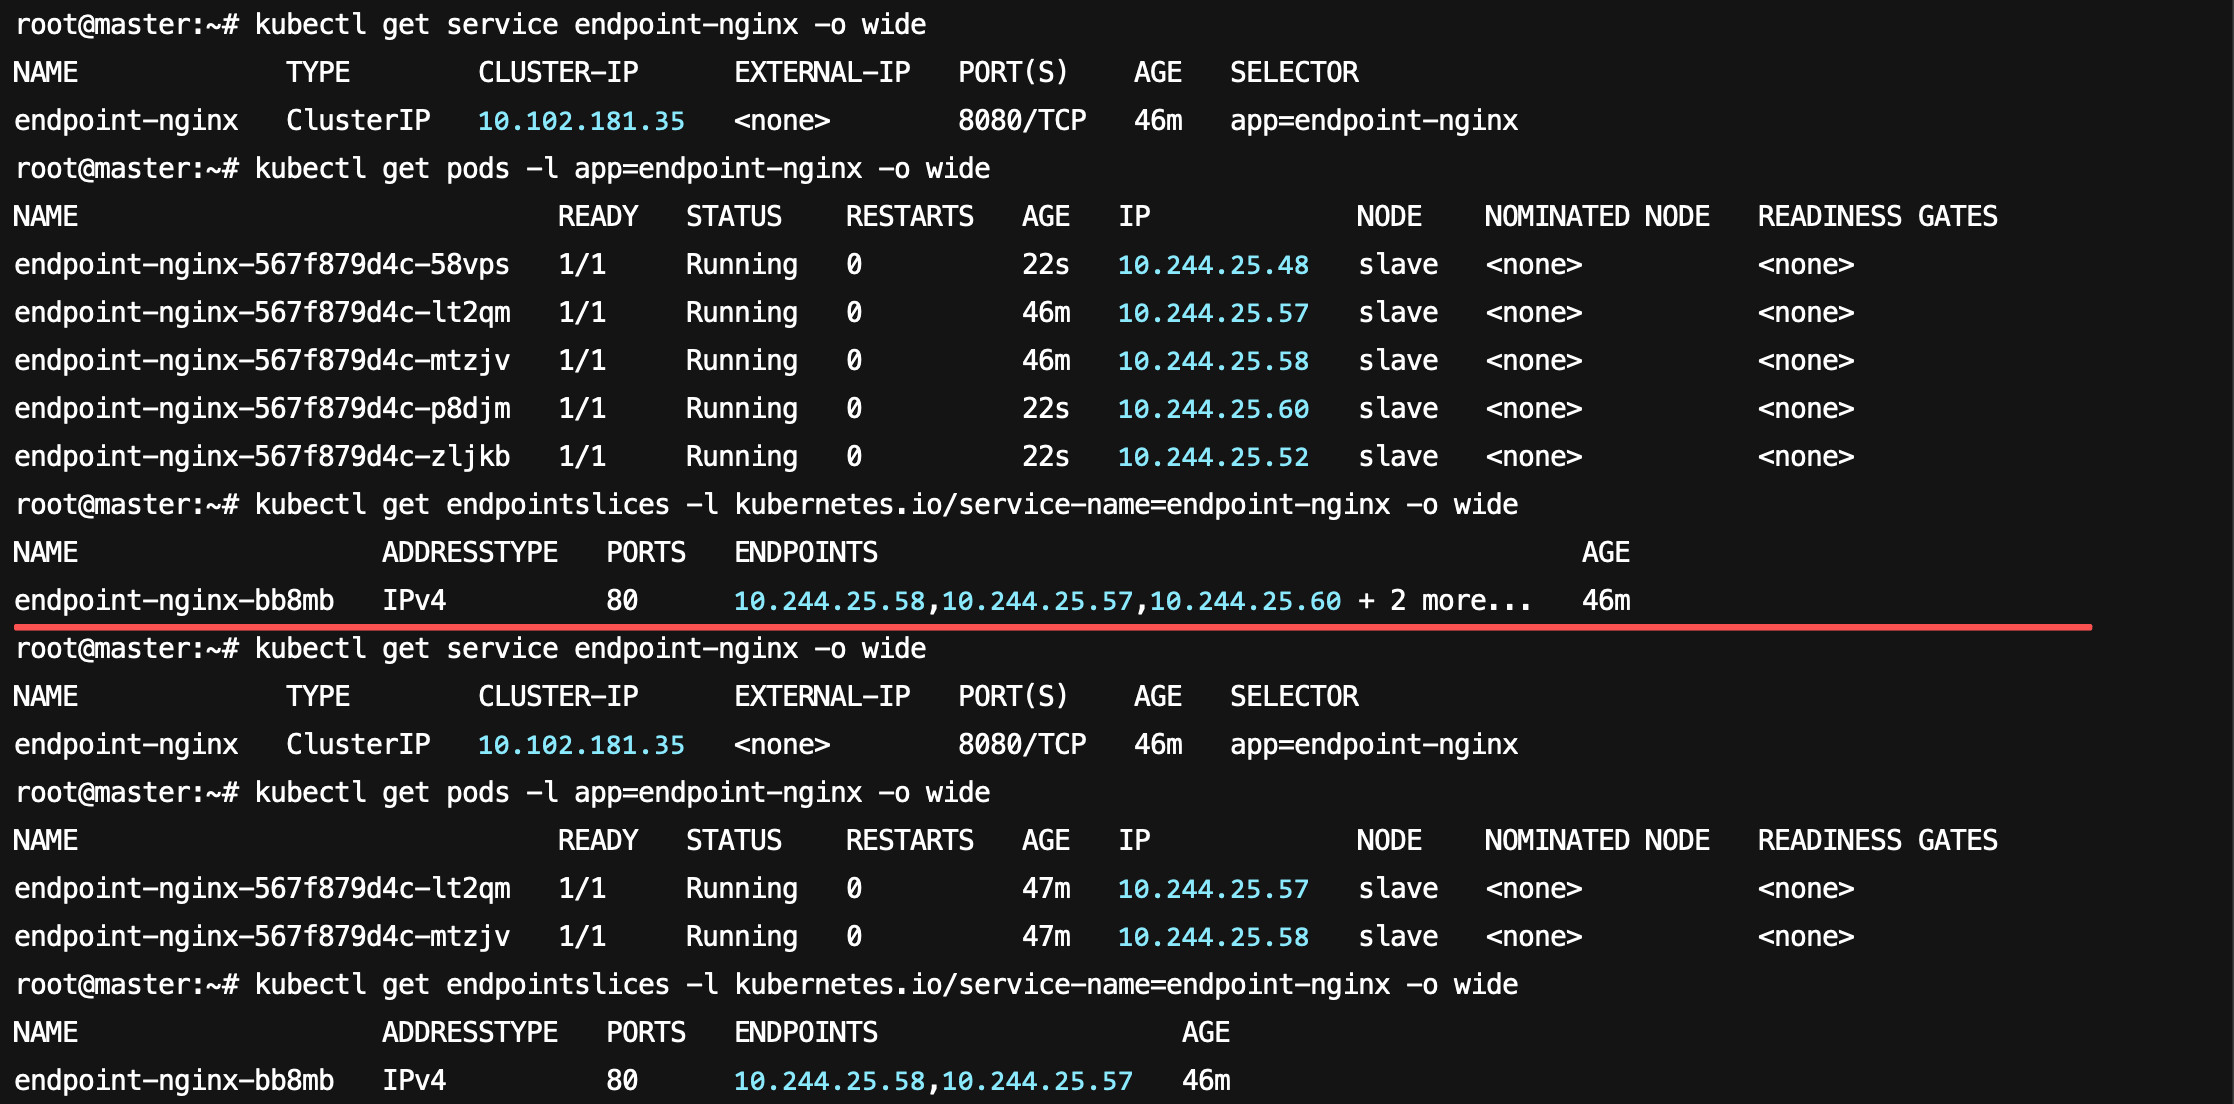Click endpoint IP 10.244.25.60 in endpointslice row
The width and height of the screenshot is (2234, 1104).
[x=1245, y=601]
